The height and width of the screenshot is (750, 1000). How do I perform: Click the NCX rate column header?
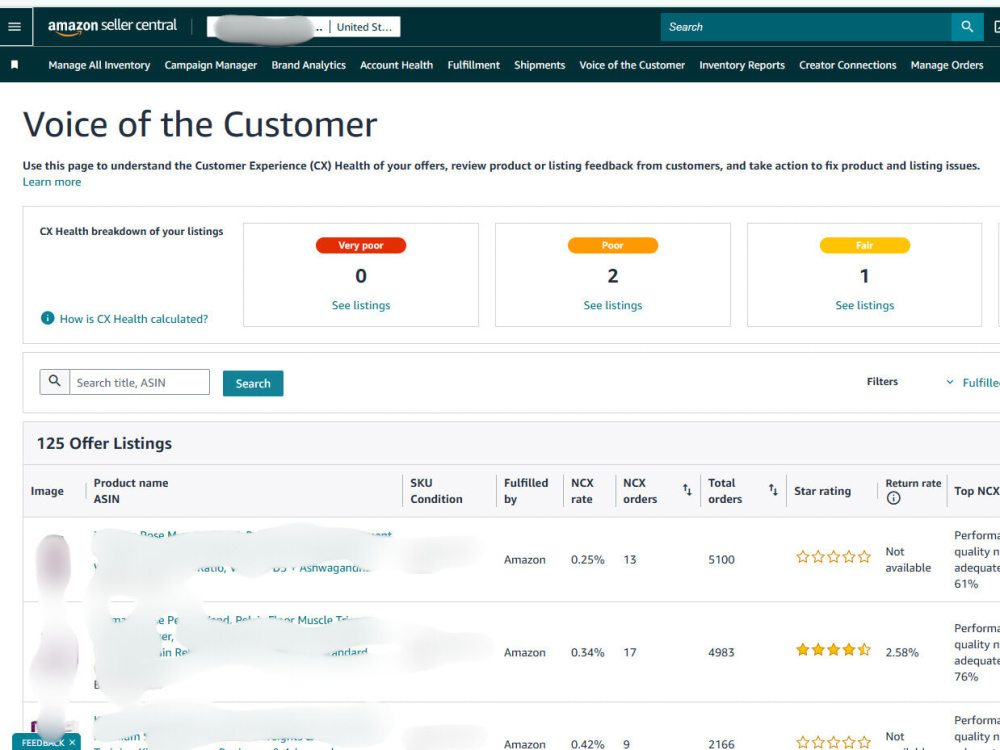click(582, 491)
